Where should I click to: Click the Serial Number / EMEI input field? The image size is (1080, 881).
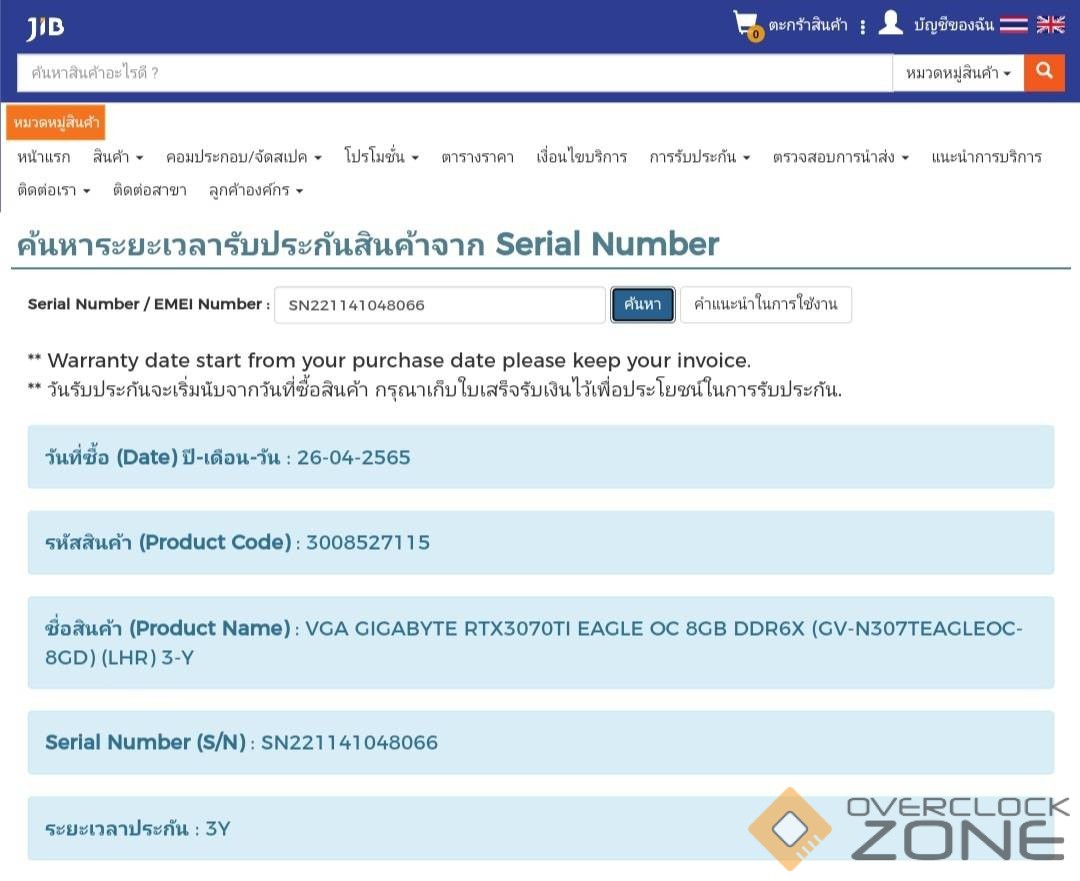(439, 305)
